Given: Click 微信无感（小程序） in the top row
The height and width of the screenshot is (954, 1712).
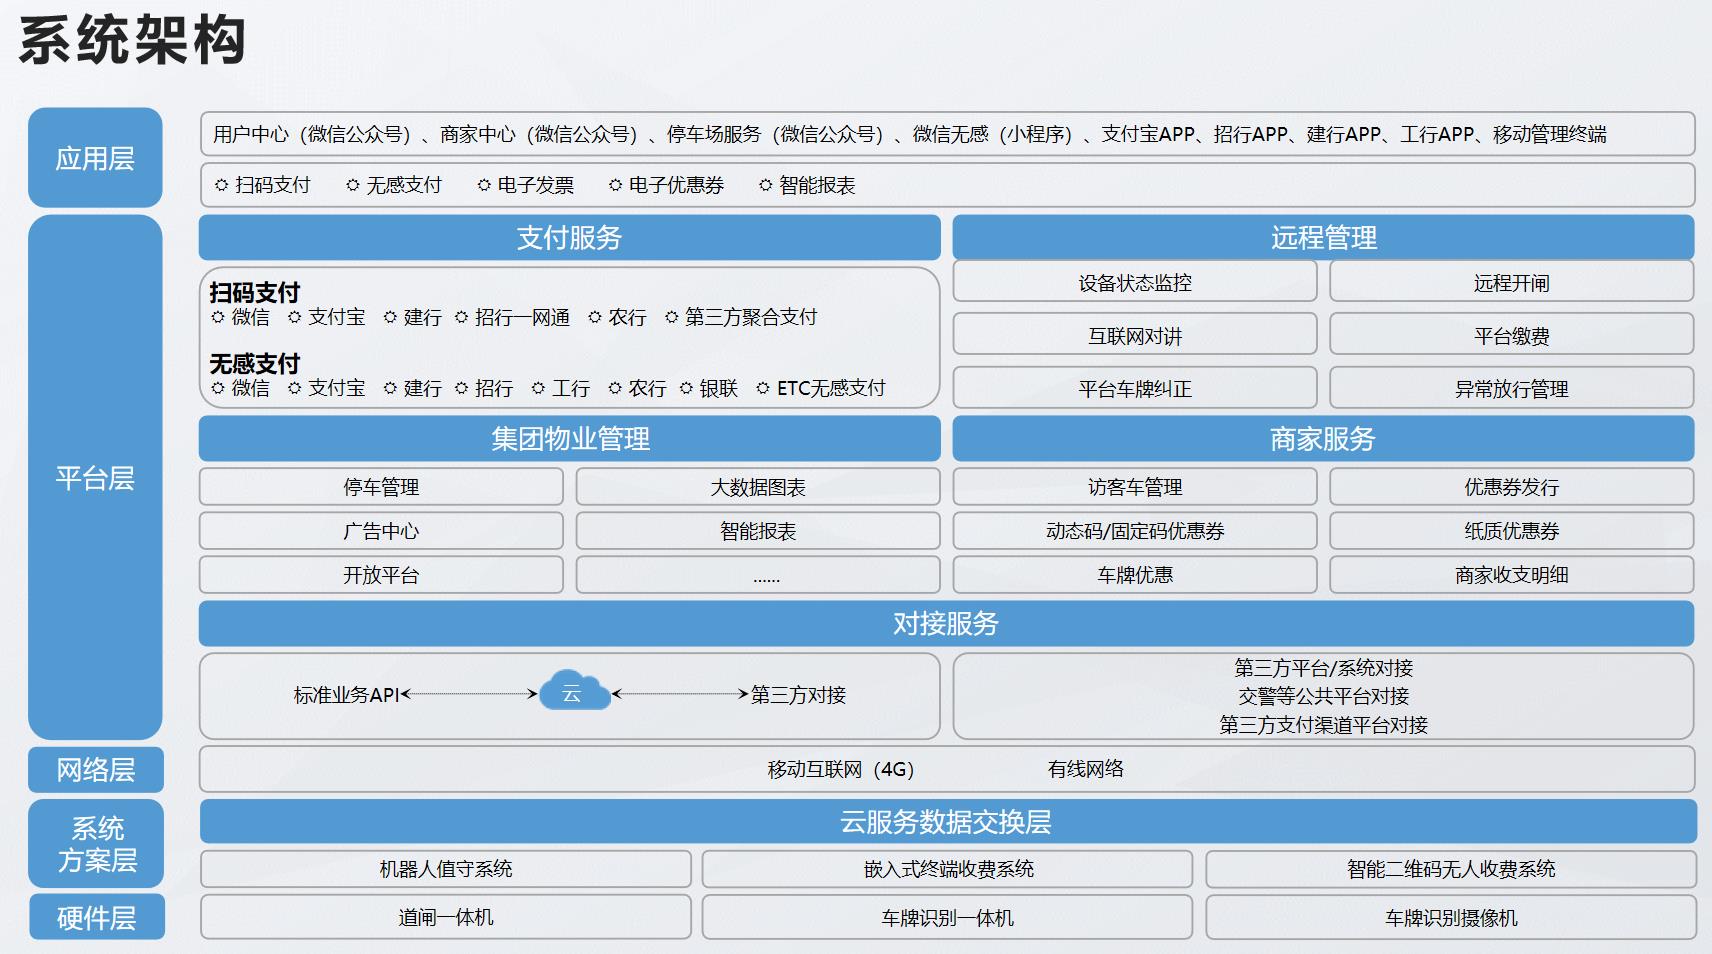Looking at the screenshot, I should coord(997,134).
